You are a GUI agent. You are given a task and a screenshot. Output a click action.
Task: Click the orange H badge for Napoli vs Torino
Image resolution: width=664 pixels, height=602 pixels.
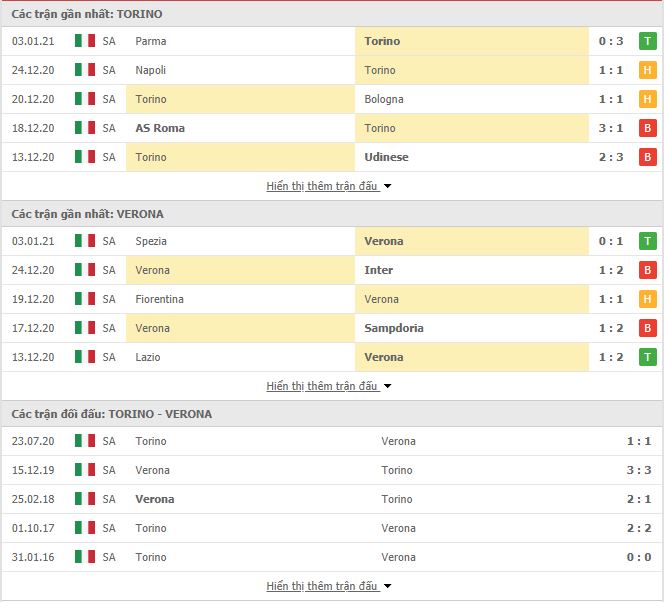pos(647,70)
